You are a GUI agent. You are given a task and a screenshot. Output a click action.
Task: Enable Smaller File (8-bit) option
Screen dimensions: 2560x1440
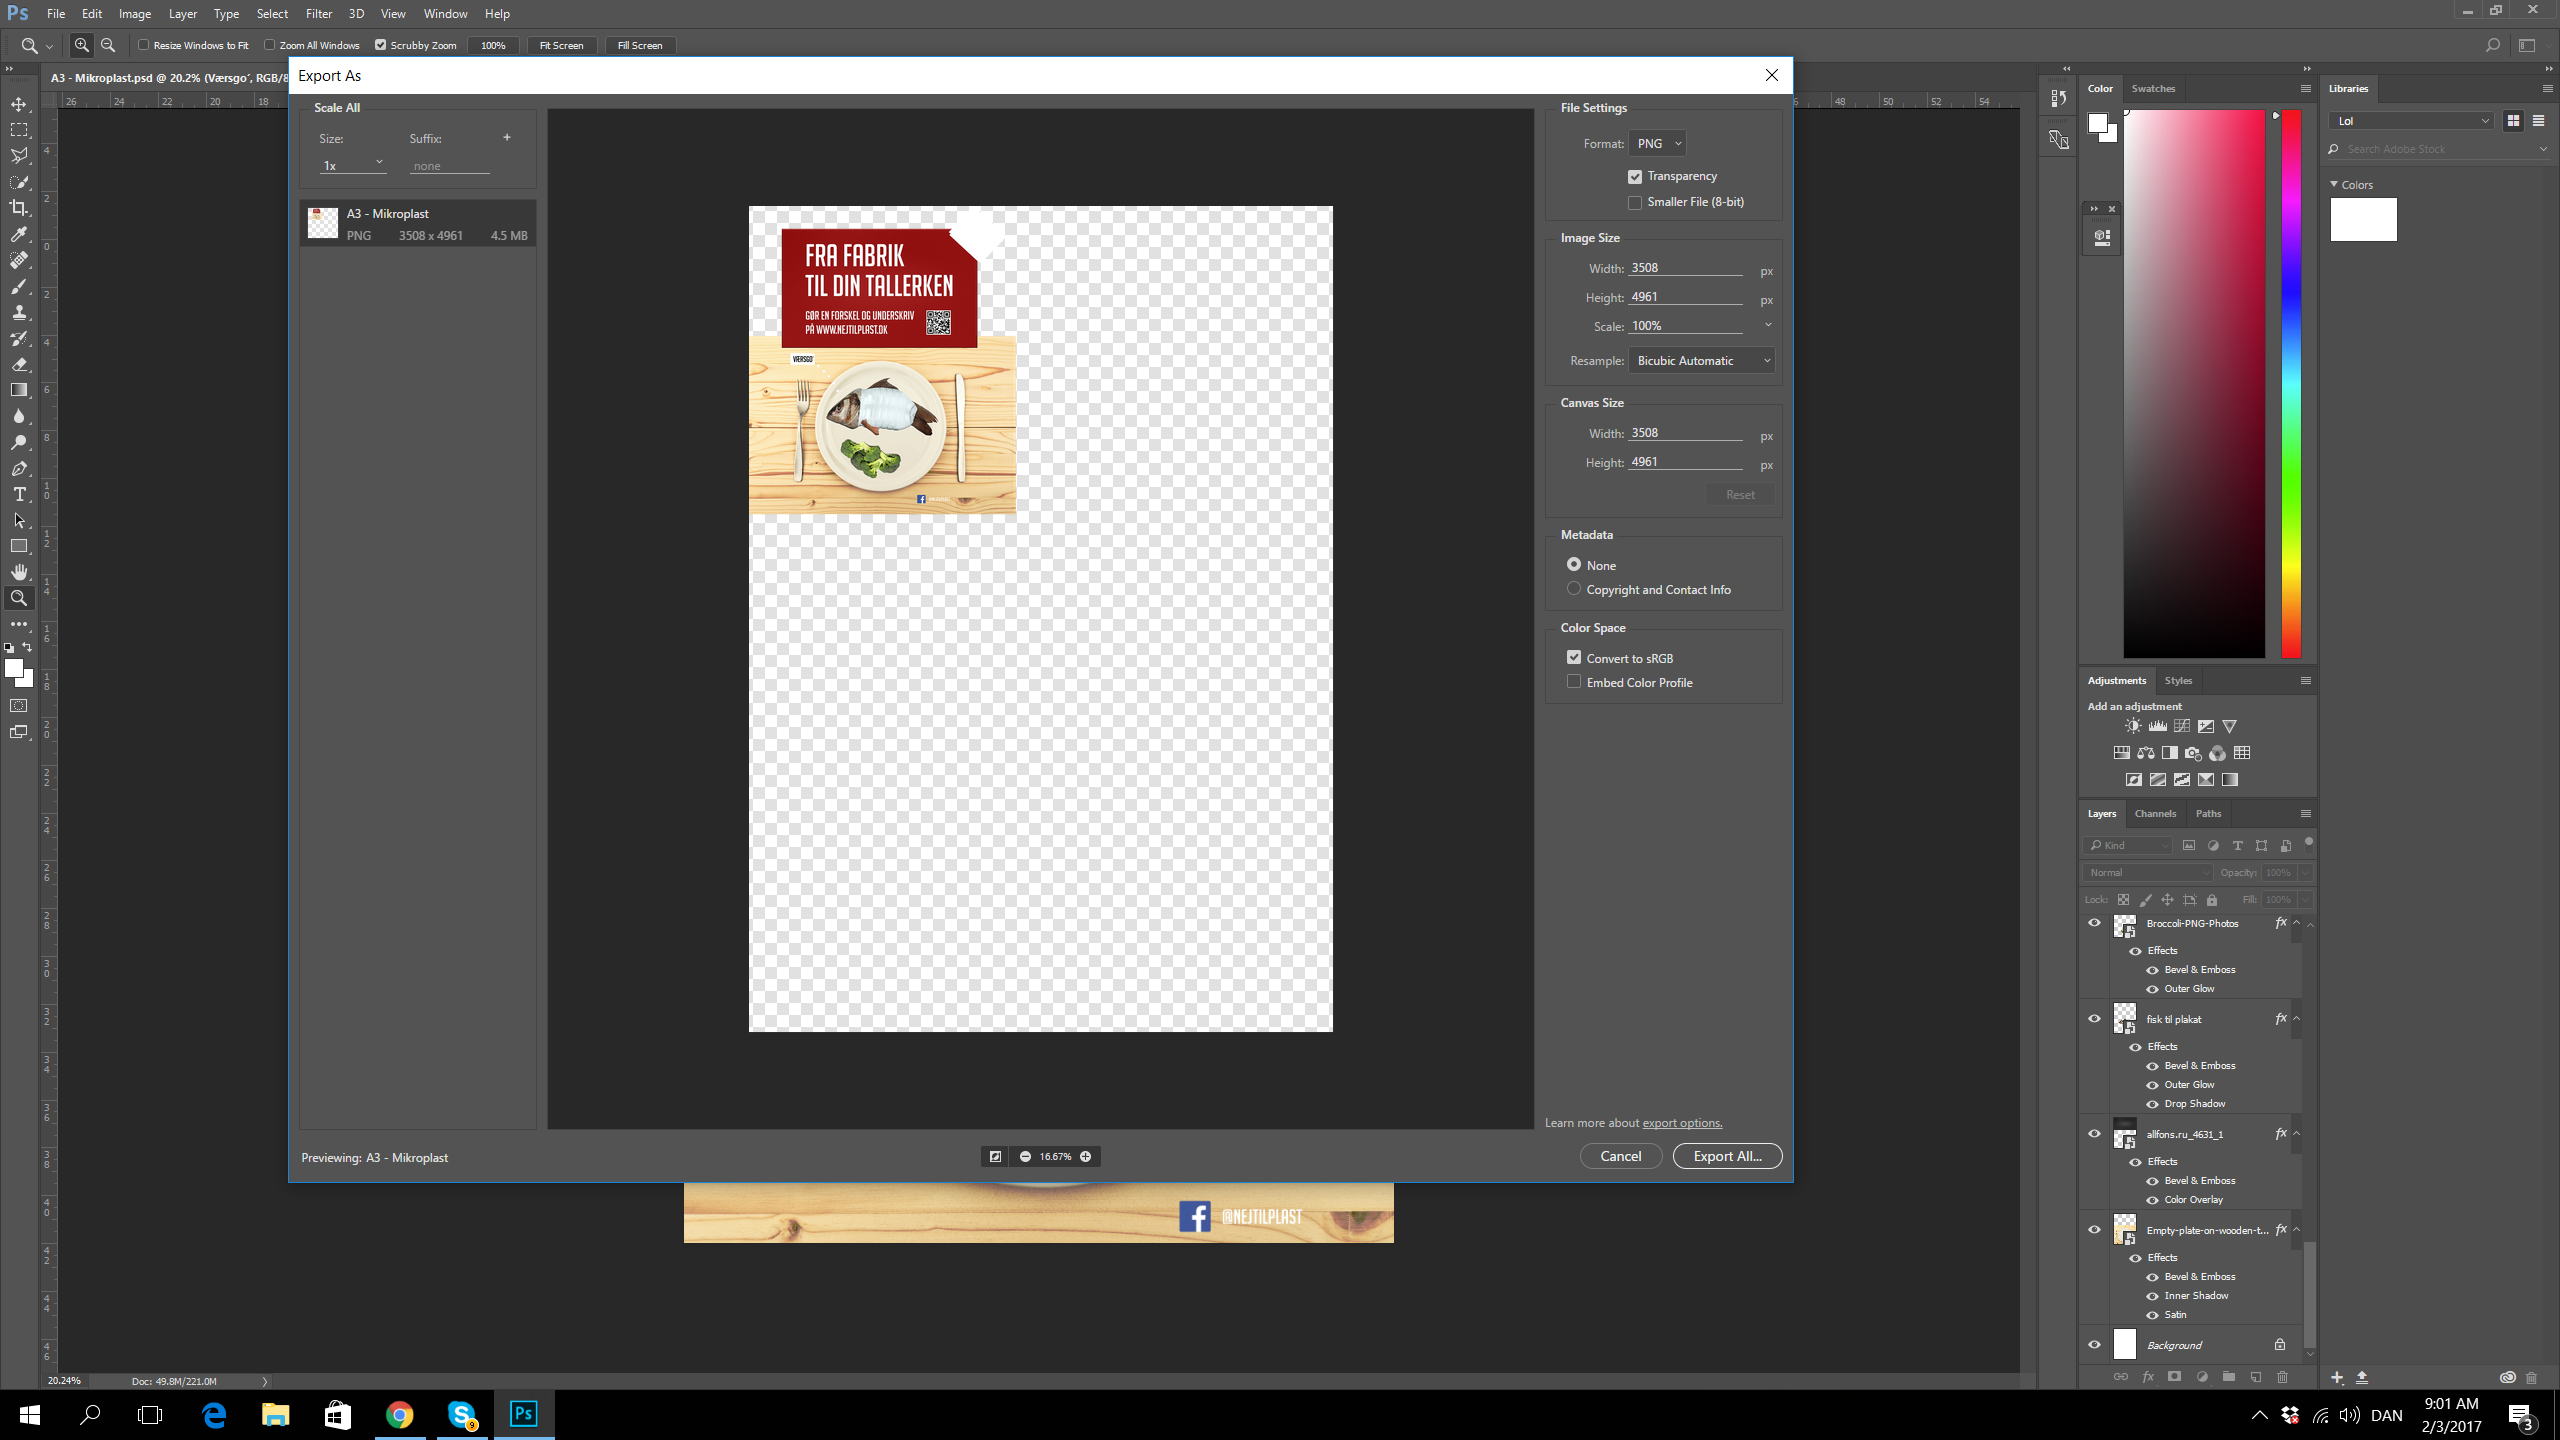pos(1635,202)
